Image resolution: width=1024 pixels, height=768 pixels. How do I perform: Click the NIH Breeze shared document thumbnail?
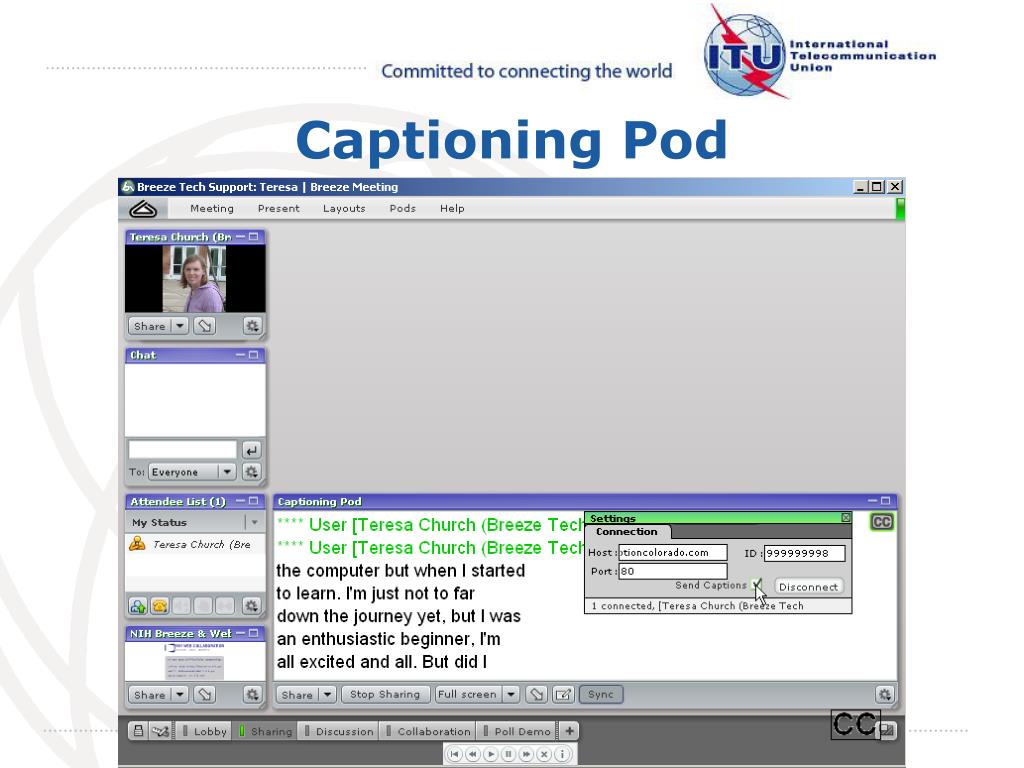(195, 660)
